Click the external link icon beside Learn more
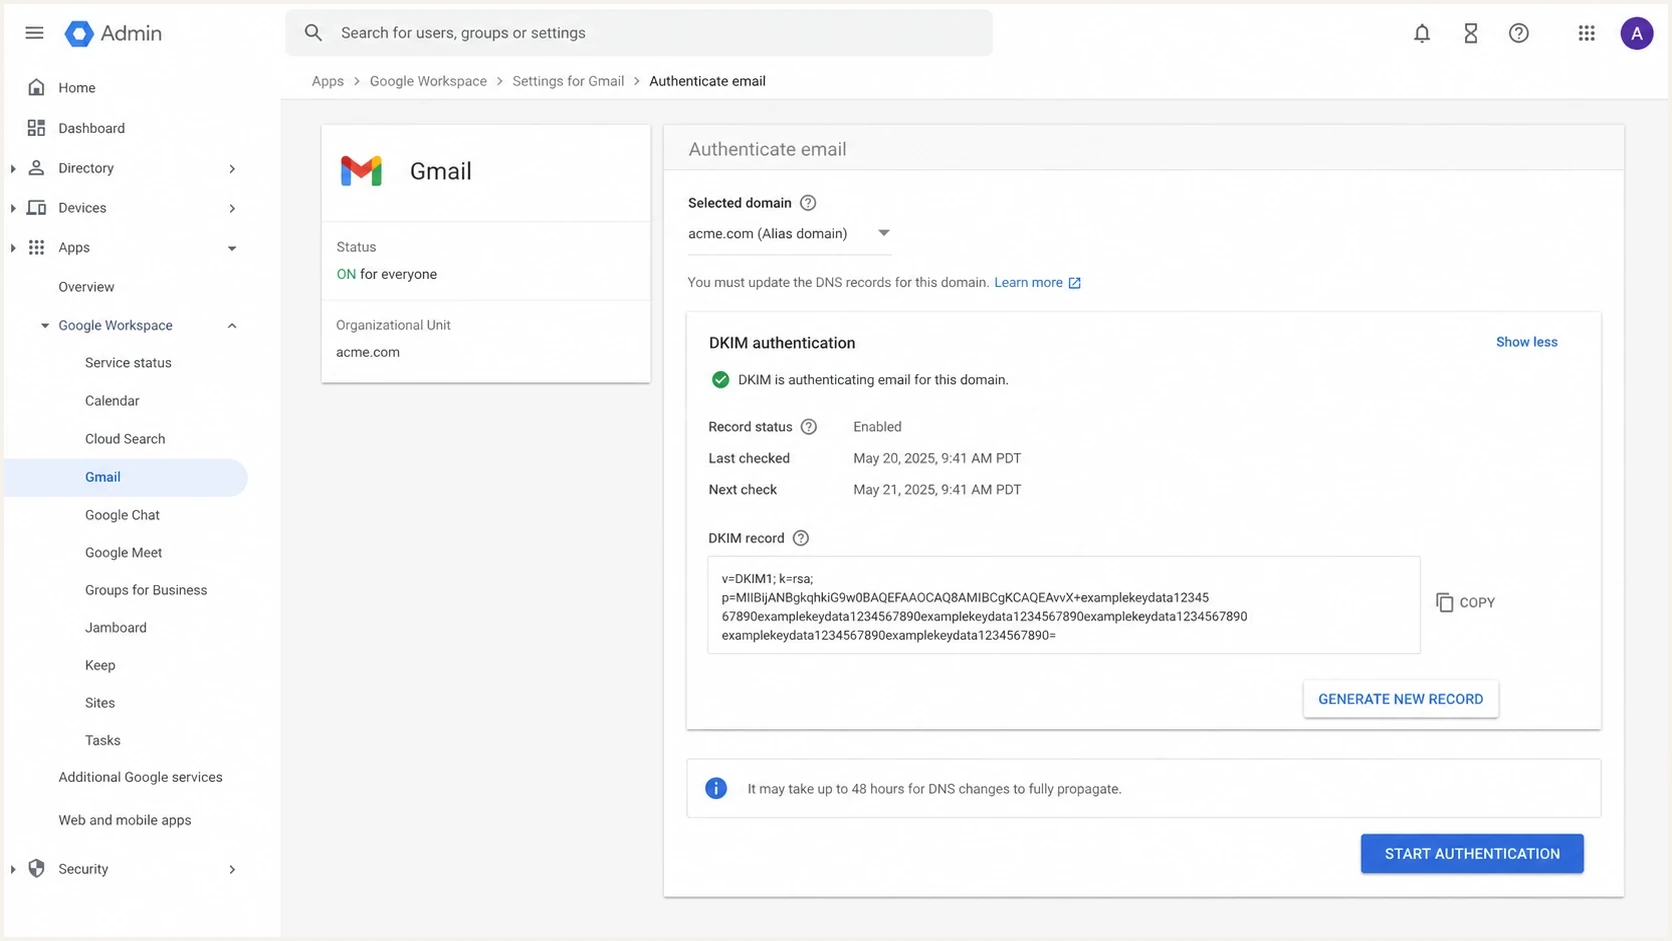1672x941 pixels. (x=1075, y=283)
